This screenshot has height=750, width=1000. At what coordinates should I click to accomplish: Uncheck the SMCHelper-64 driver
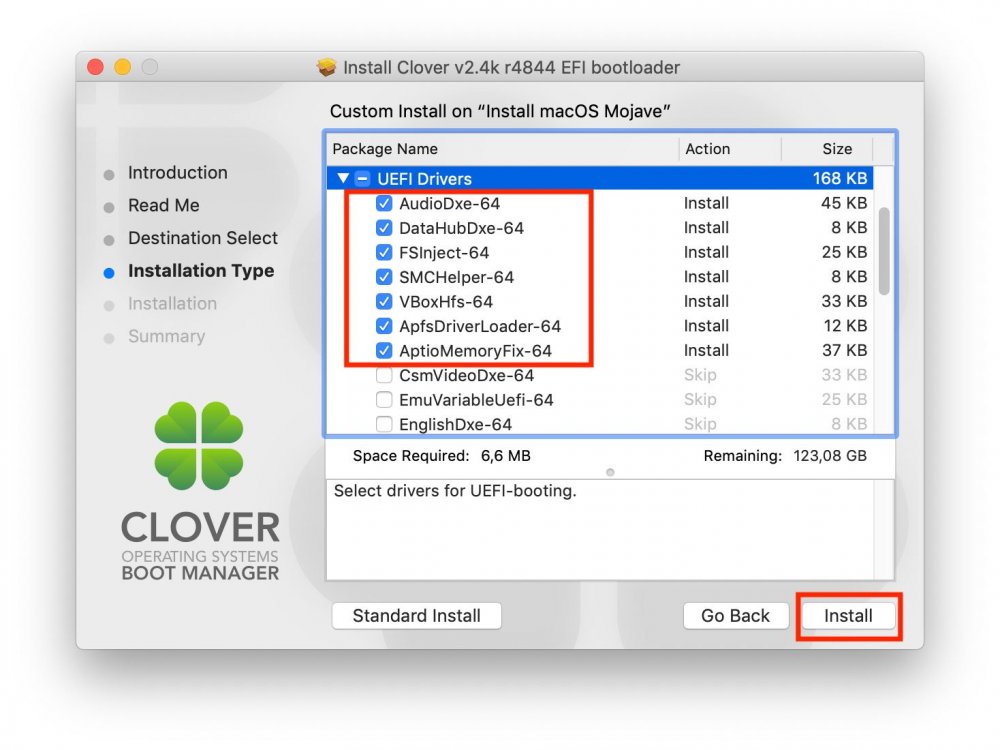click(384, 277)
